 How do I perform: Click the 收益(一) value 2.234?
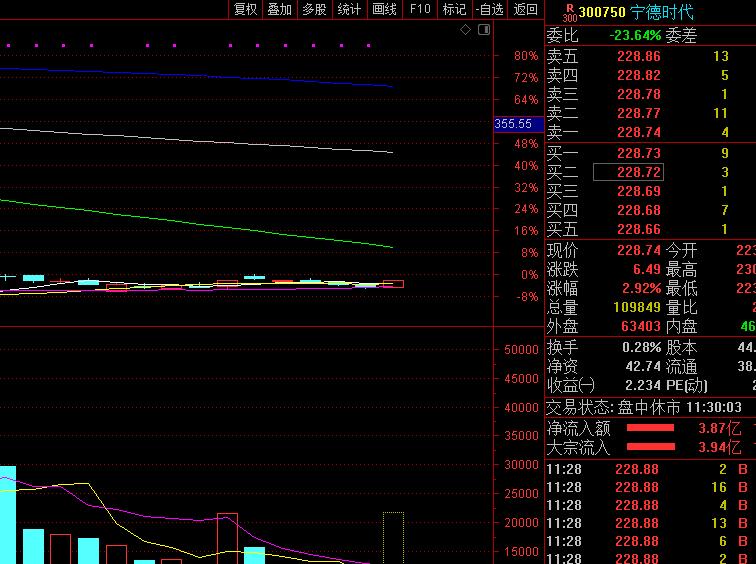[x=643, y=385]
